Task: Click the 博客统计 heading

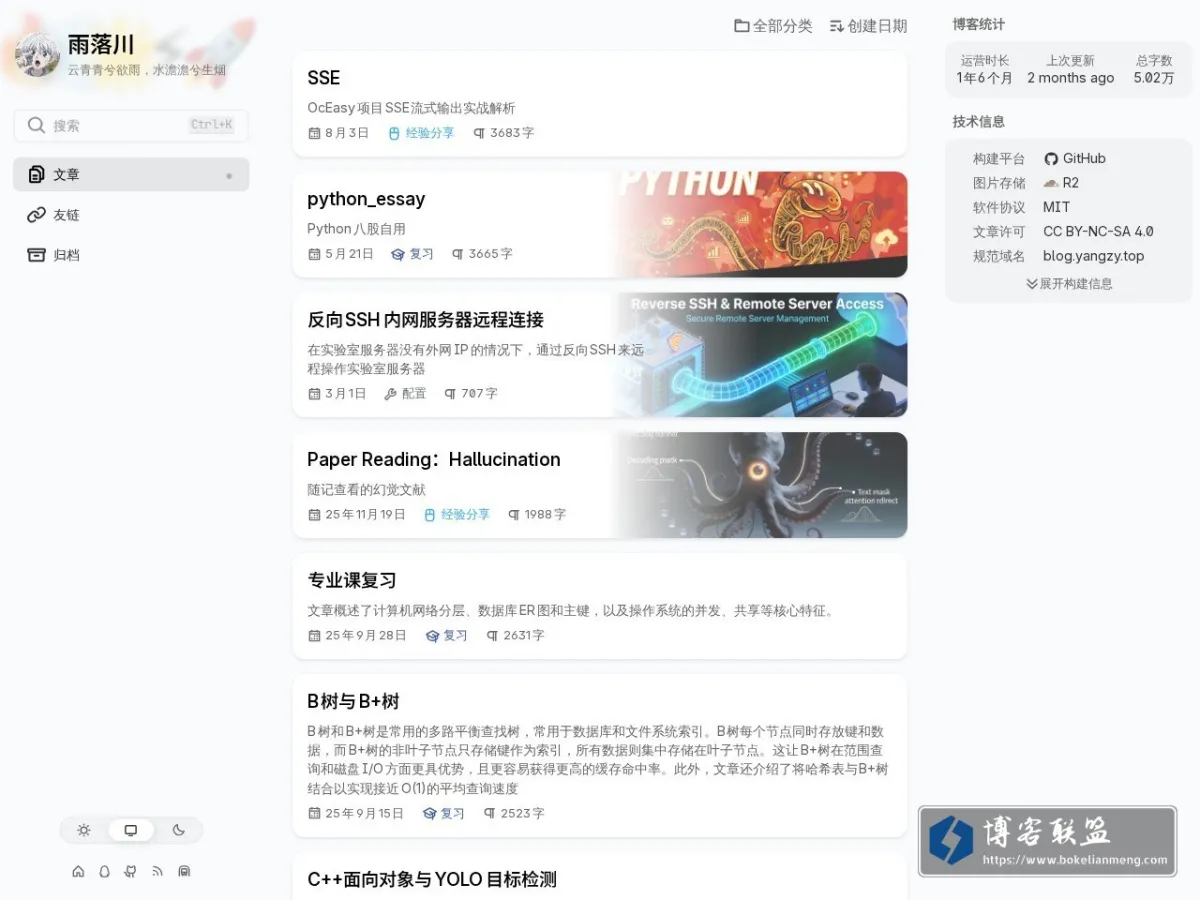Action: pos(979,25)
